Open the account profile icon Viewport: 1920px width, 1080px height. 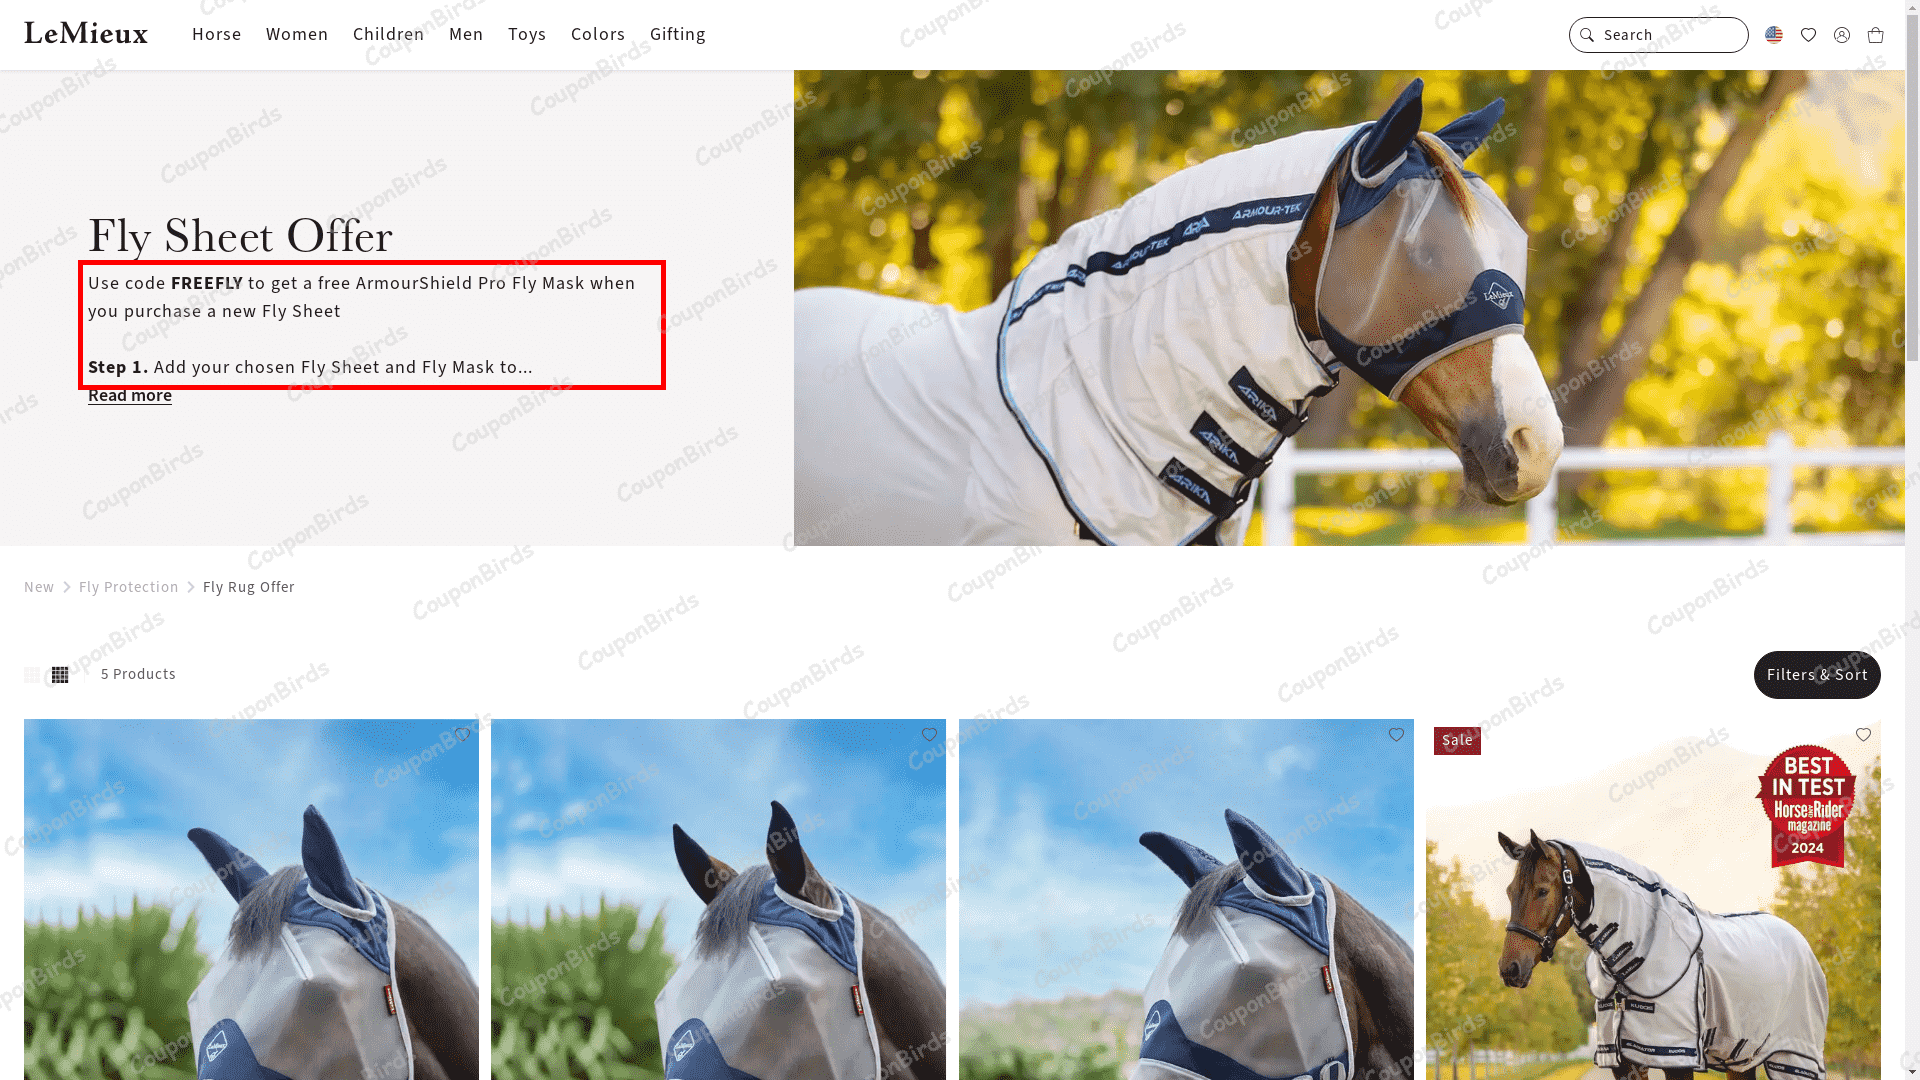coord(1842,35)
